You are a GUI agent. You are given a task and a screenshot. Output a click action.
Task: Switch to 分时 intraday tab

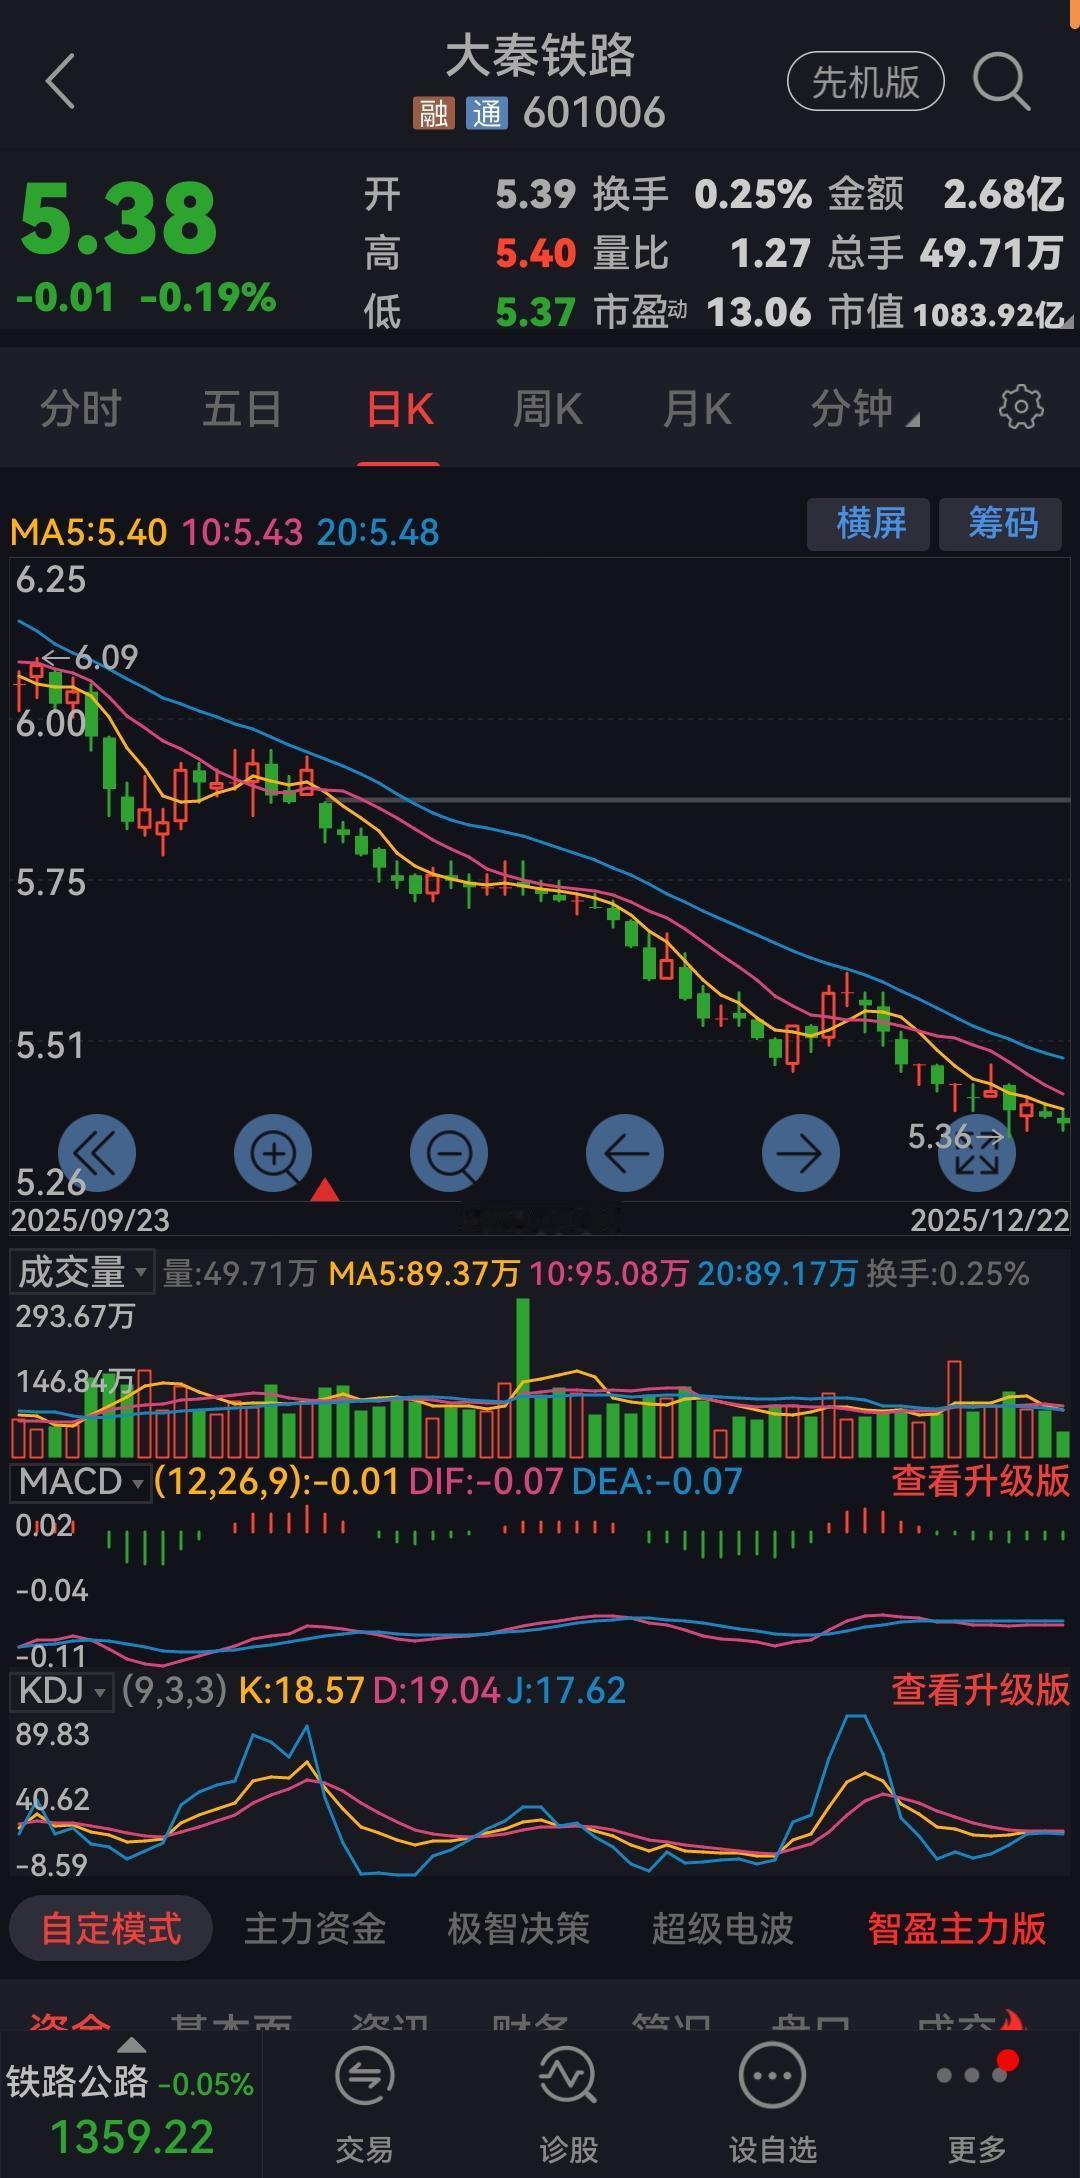(x=81, y=408)
